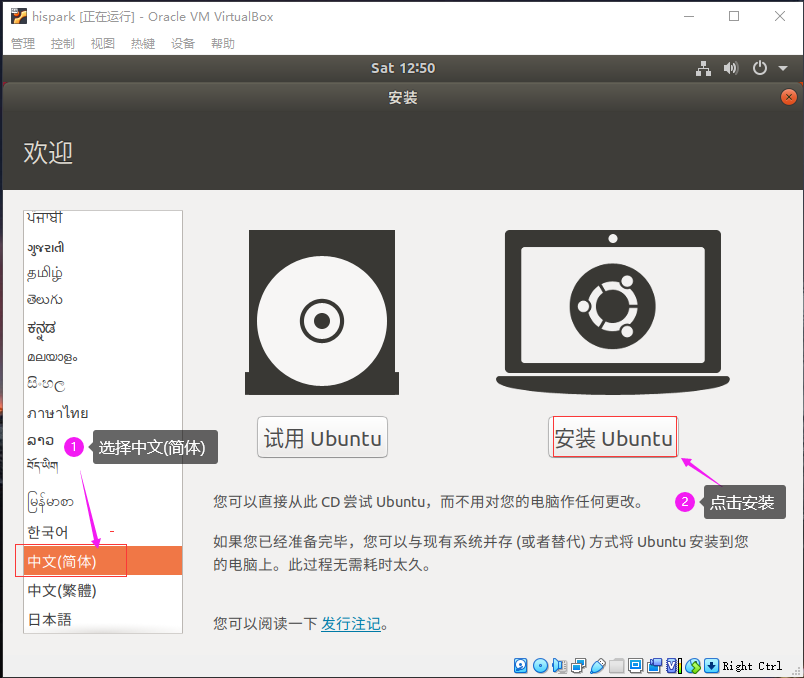Image resolution: width=804 pixels, height=678 pixels.
Task: Click the volume icon in Ubuntu top panel
Action: (x=731, y=68)
